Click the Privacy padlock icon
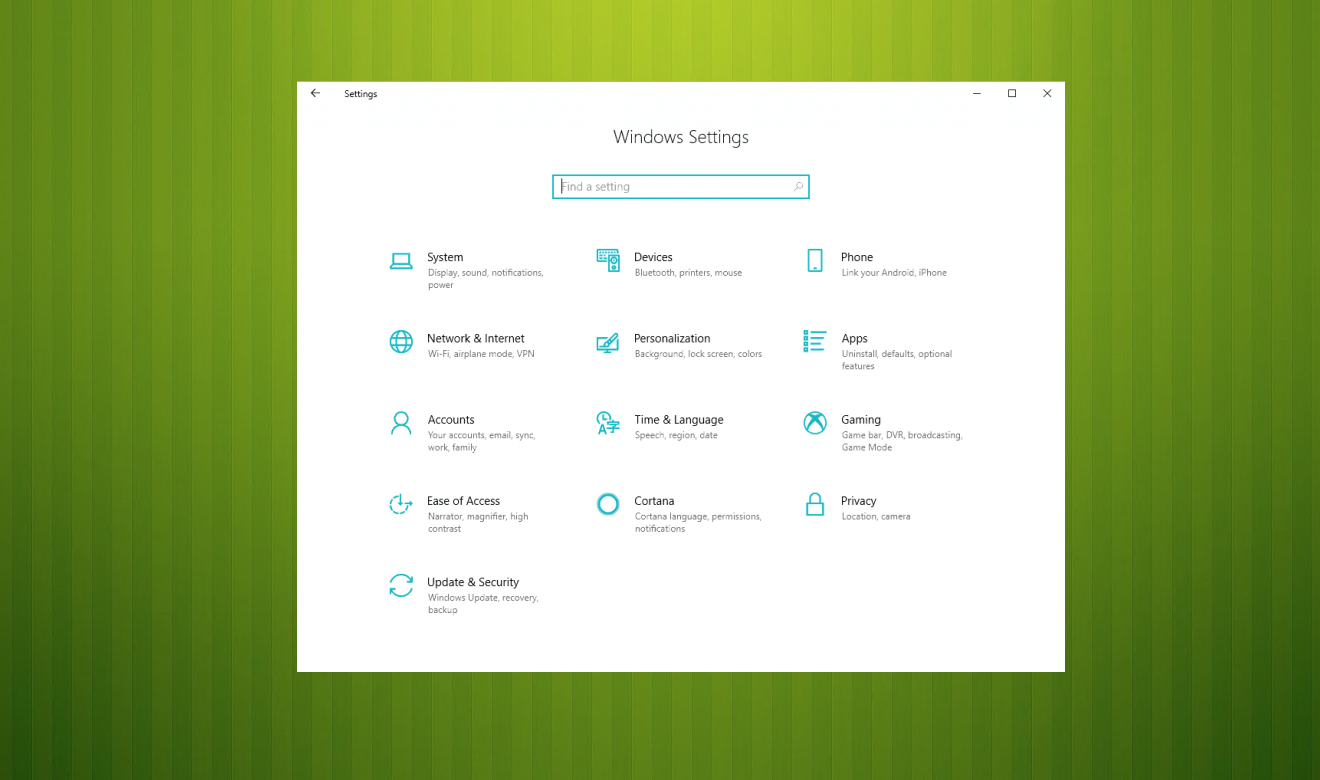1320x780 pixels. [815, 504]
